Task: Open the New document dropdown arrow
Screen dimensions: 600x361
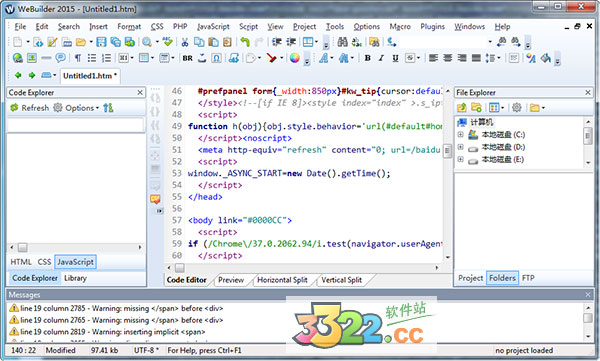Action: point(28,42)
